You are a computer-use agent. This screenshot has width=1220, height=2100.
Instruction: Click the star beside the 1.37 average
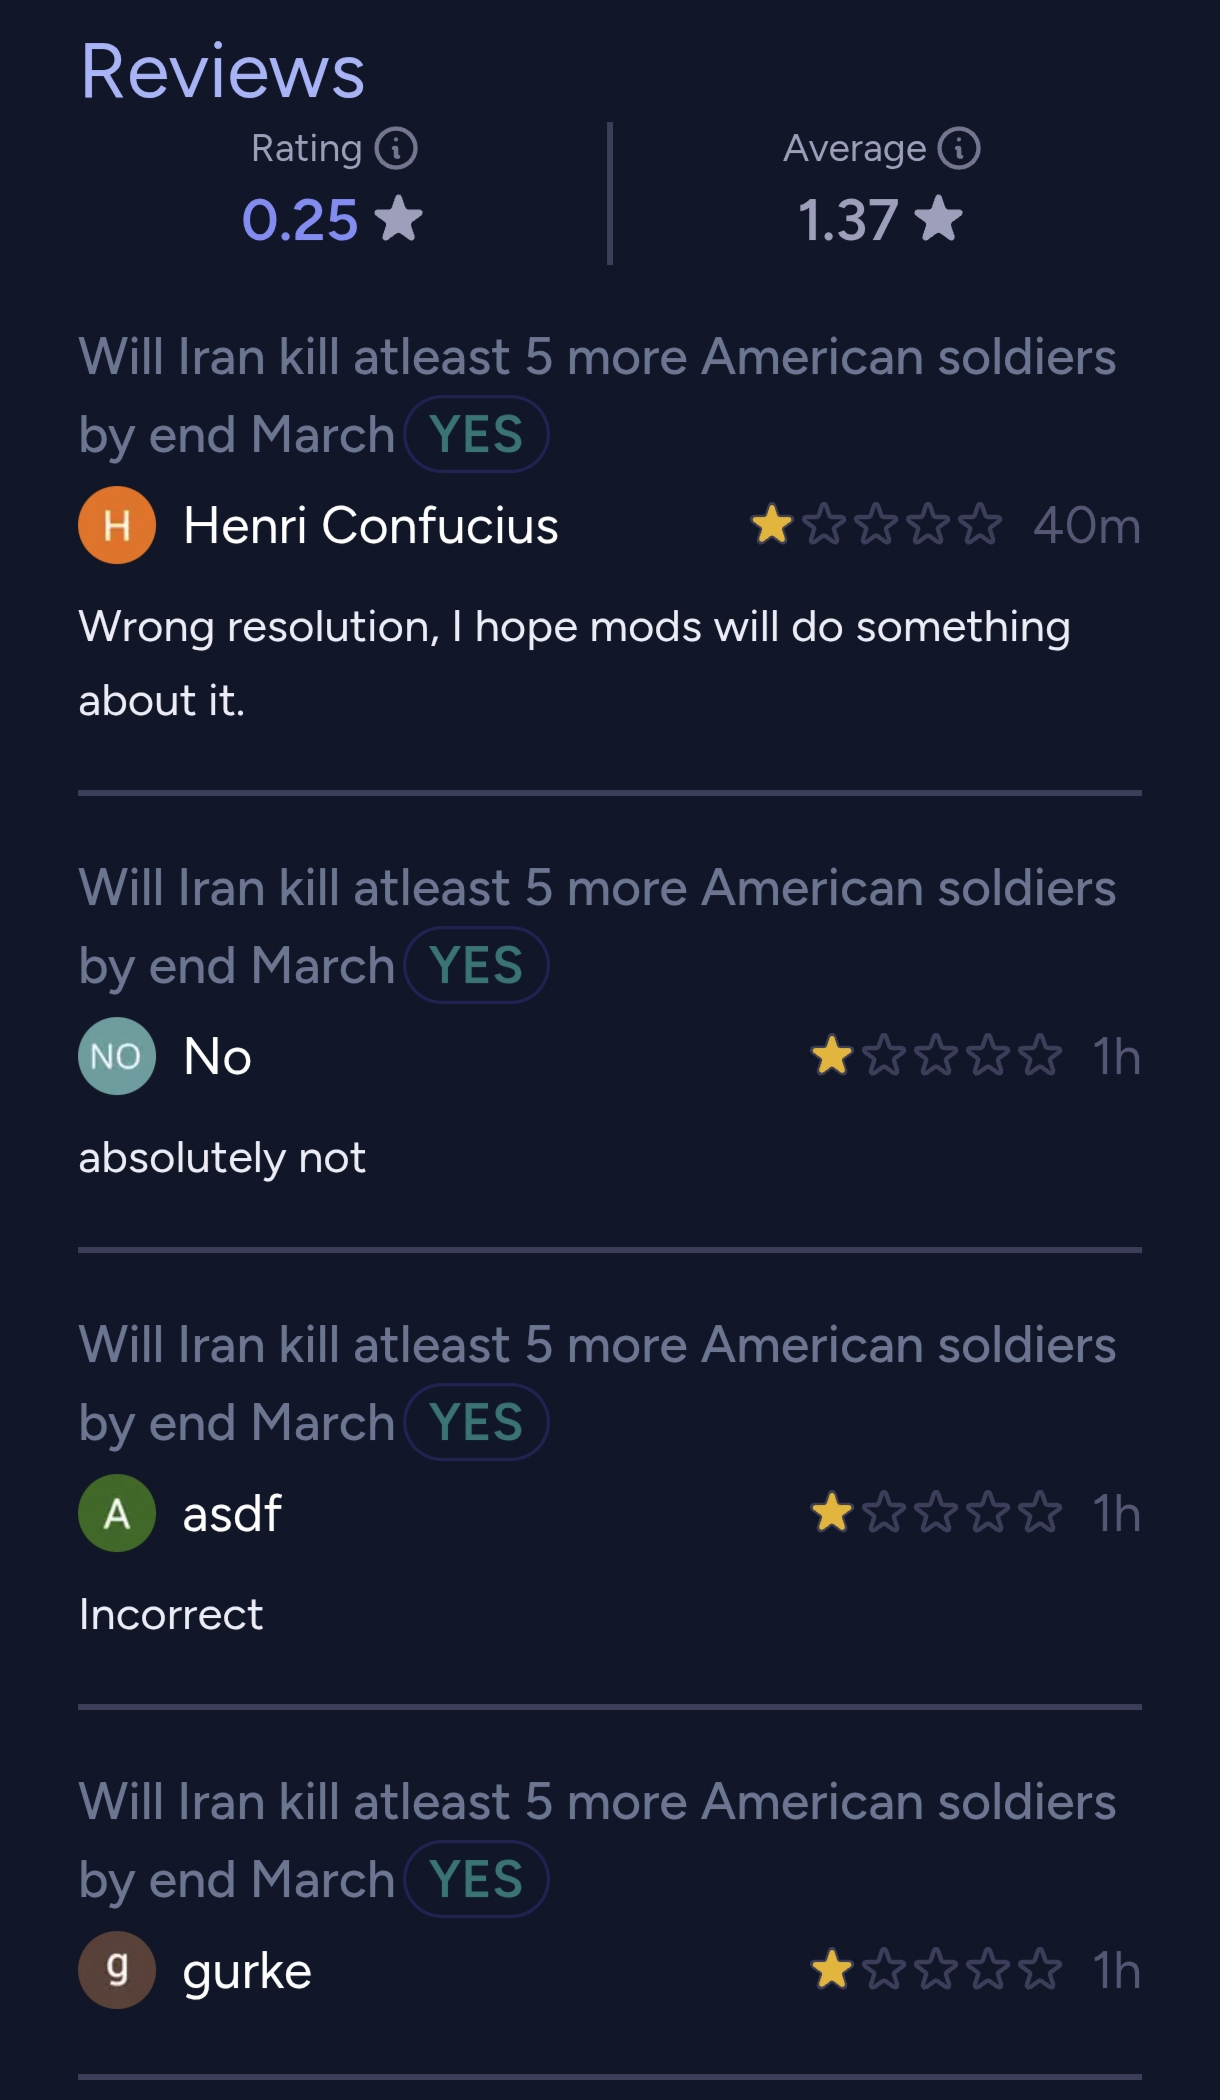(940, 219)
